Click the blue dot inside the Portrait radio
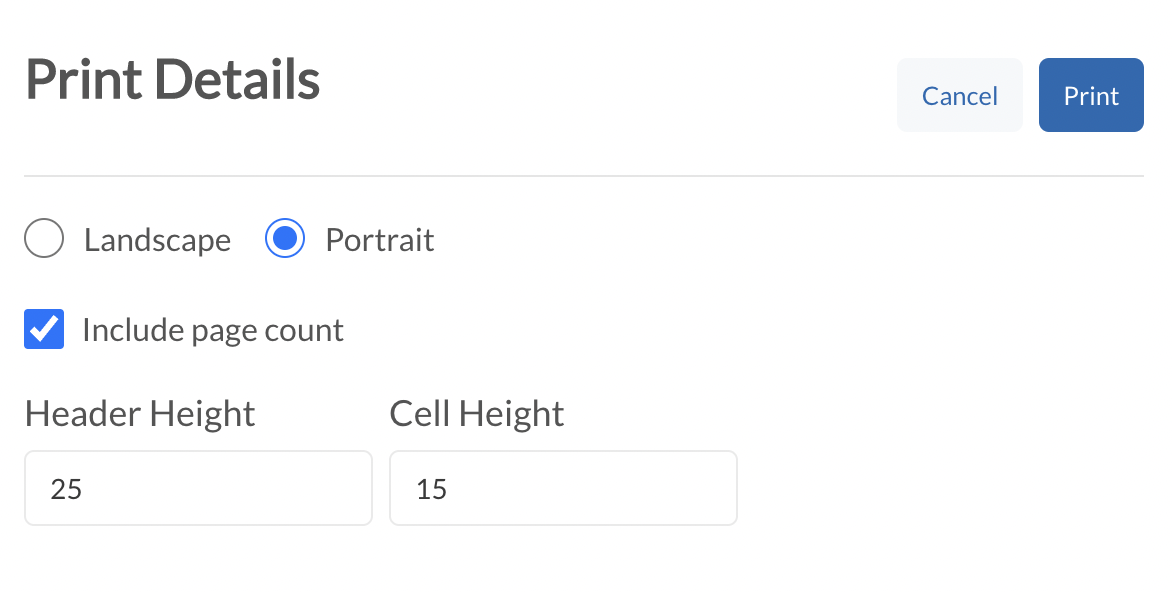Image resolution: width=1172 pixels, height=592 pixels. pos(285,240)
